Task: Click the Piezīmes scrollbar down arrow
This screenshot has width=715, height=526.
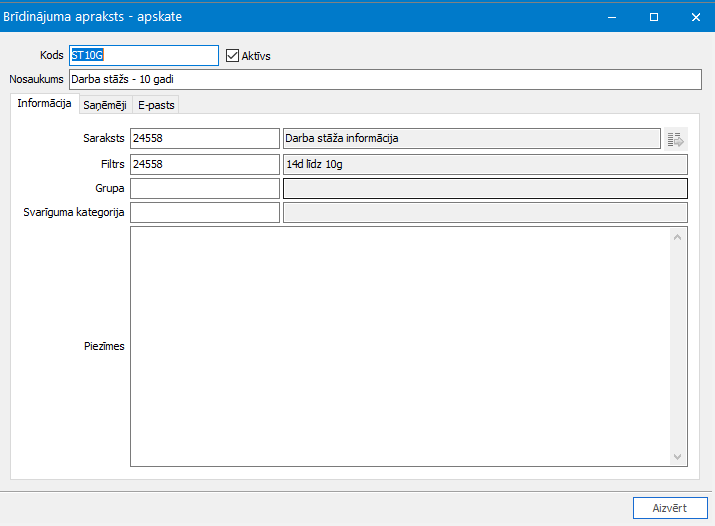Action: coord(678,456)
